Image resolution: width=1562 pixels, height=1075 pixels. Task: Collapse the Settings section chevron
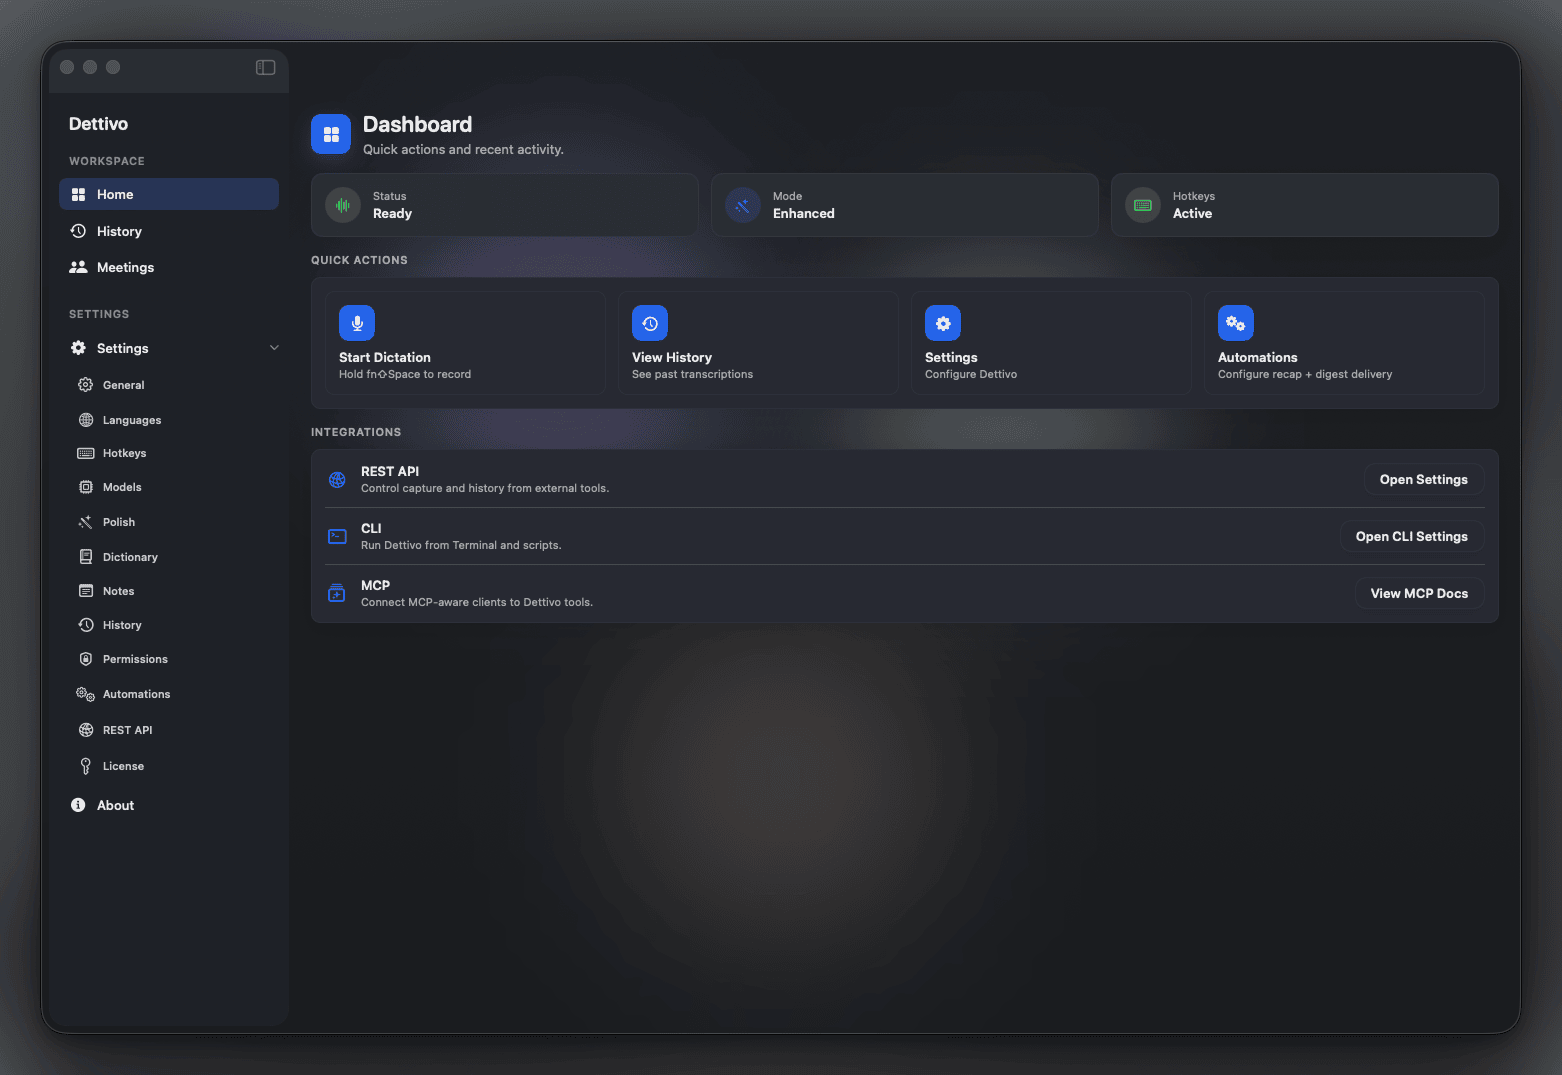pyautogui.click(x=274, y=348)
